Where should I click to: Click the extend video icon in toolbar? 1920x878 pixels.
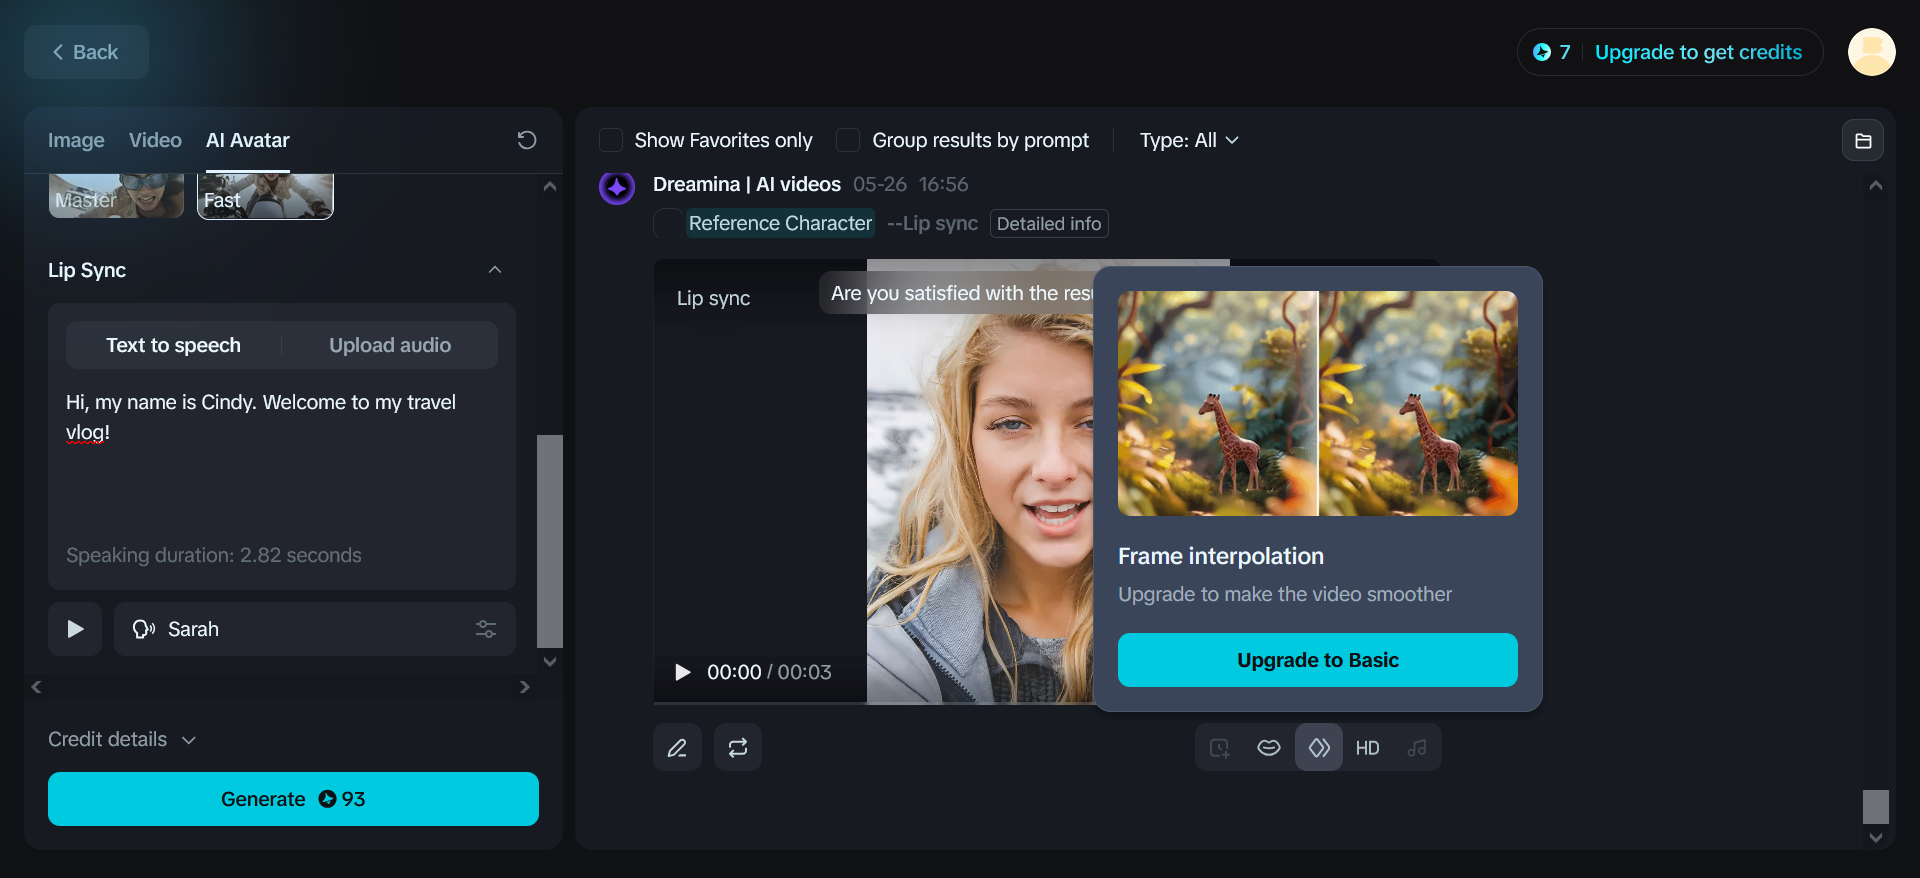[1220, 748]
